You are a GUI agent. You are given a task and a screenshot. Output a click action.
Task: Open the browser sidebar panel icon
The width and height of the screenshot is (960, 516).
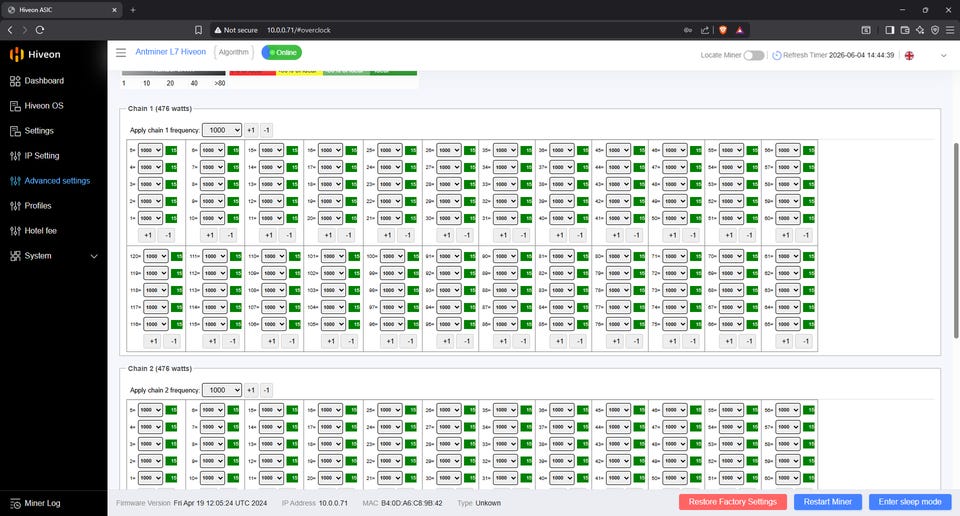pos(890,30)
